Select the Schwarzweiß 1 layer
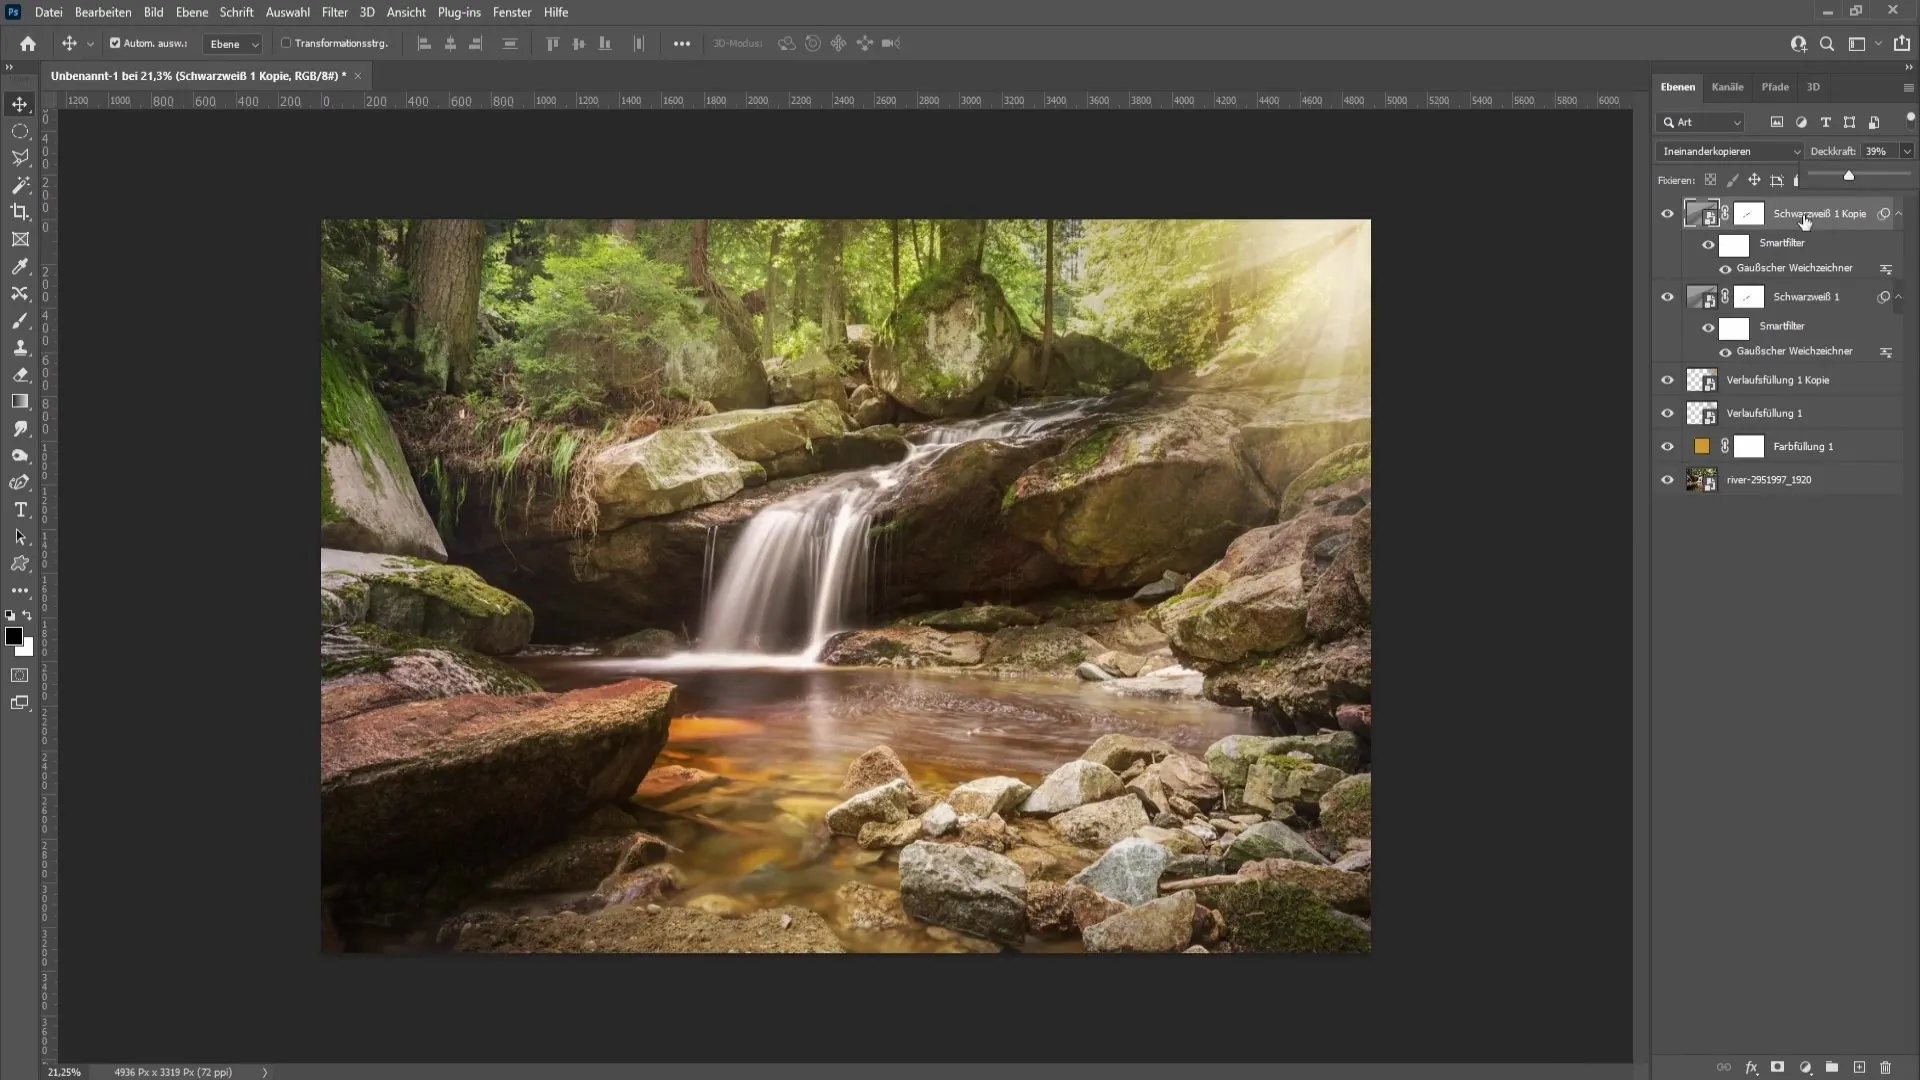The height and width of the screenshot is (1080, 1920). pos(1812,297)
